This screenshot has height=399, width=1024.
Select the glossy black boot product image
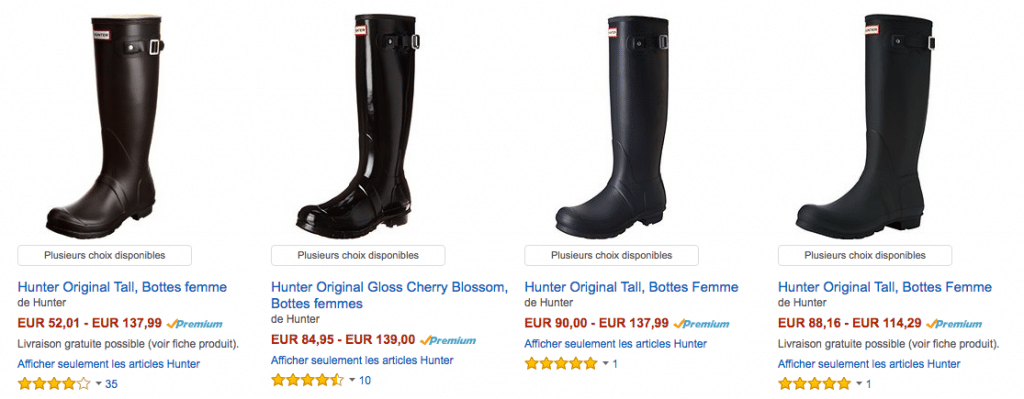pos(358,125)
